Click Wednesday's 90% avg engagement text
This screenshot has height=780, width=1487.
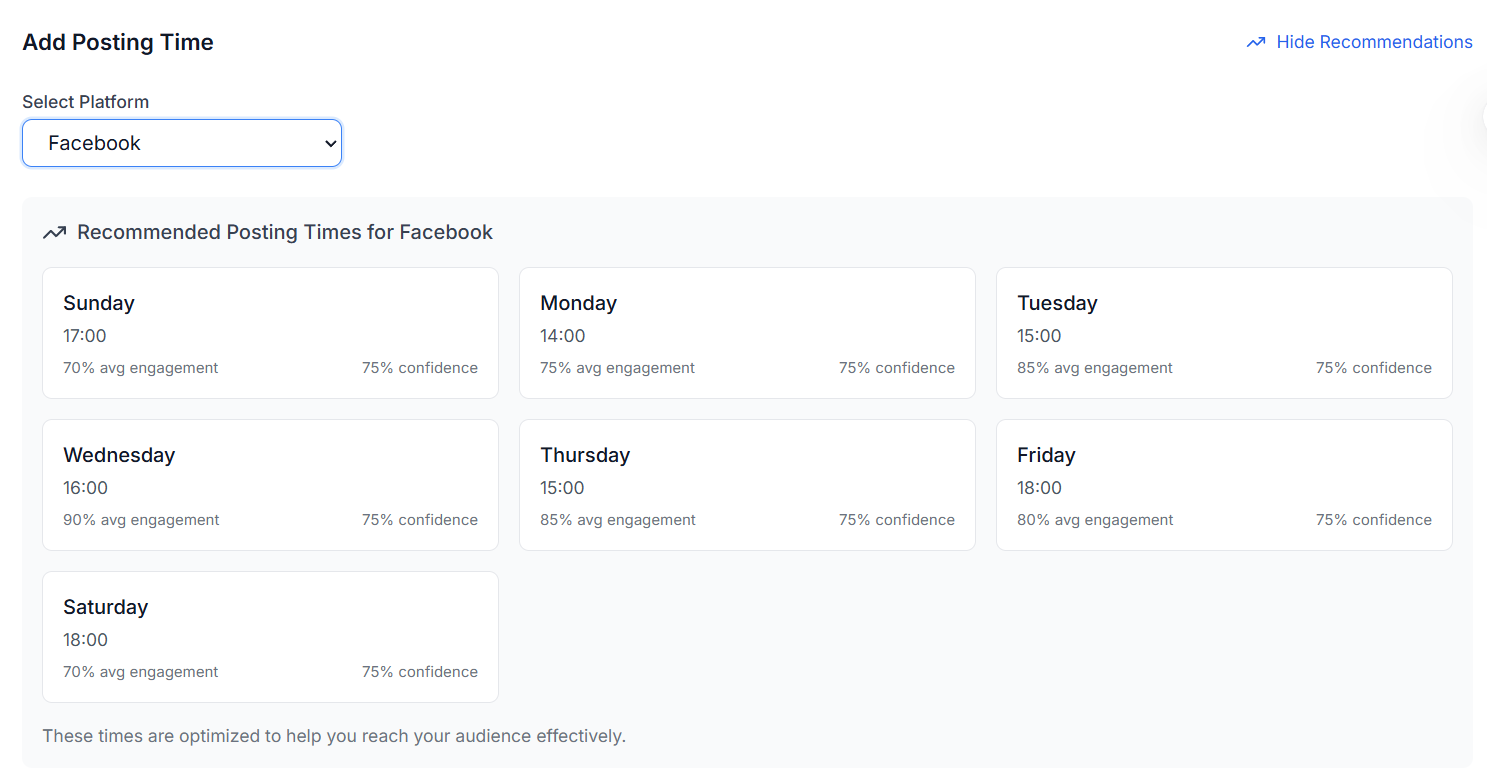pyautogui.click(x=141, y=520)
